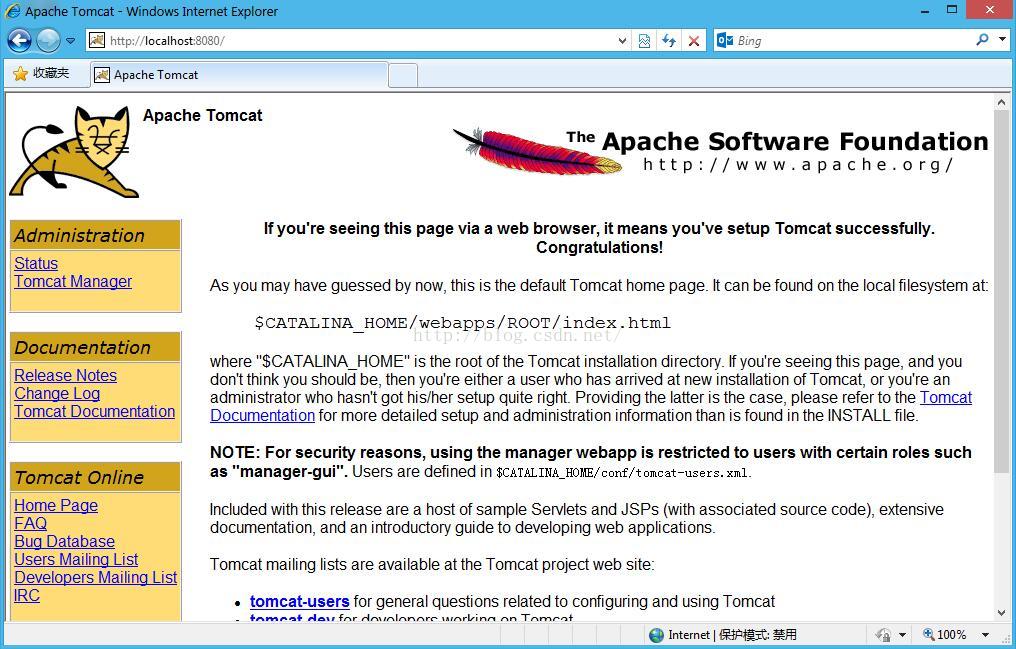1016x649 pixels.
Task: Click the http://www.apache.org/ banner text
Action: pos(798,165)
